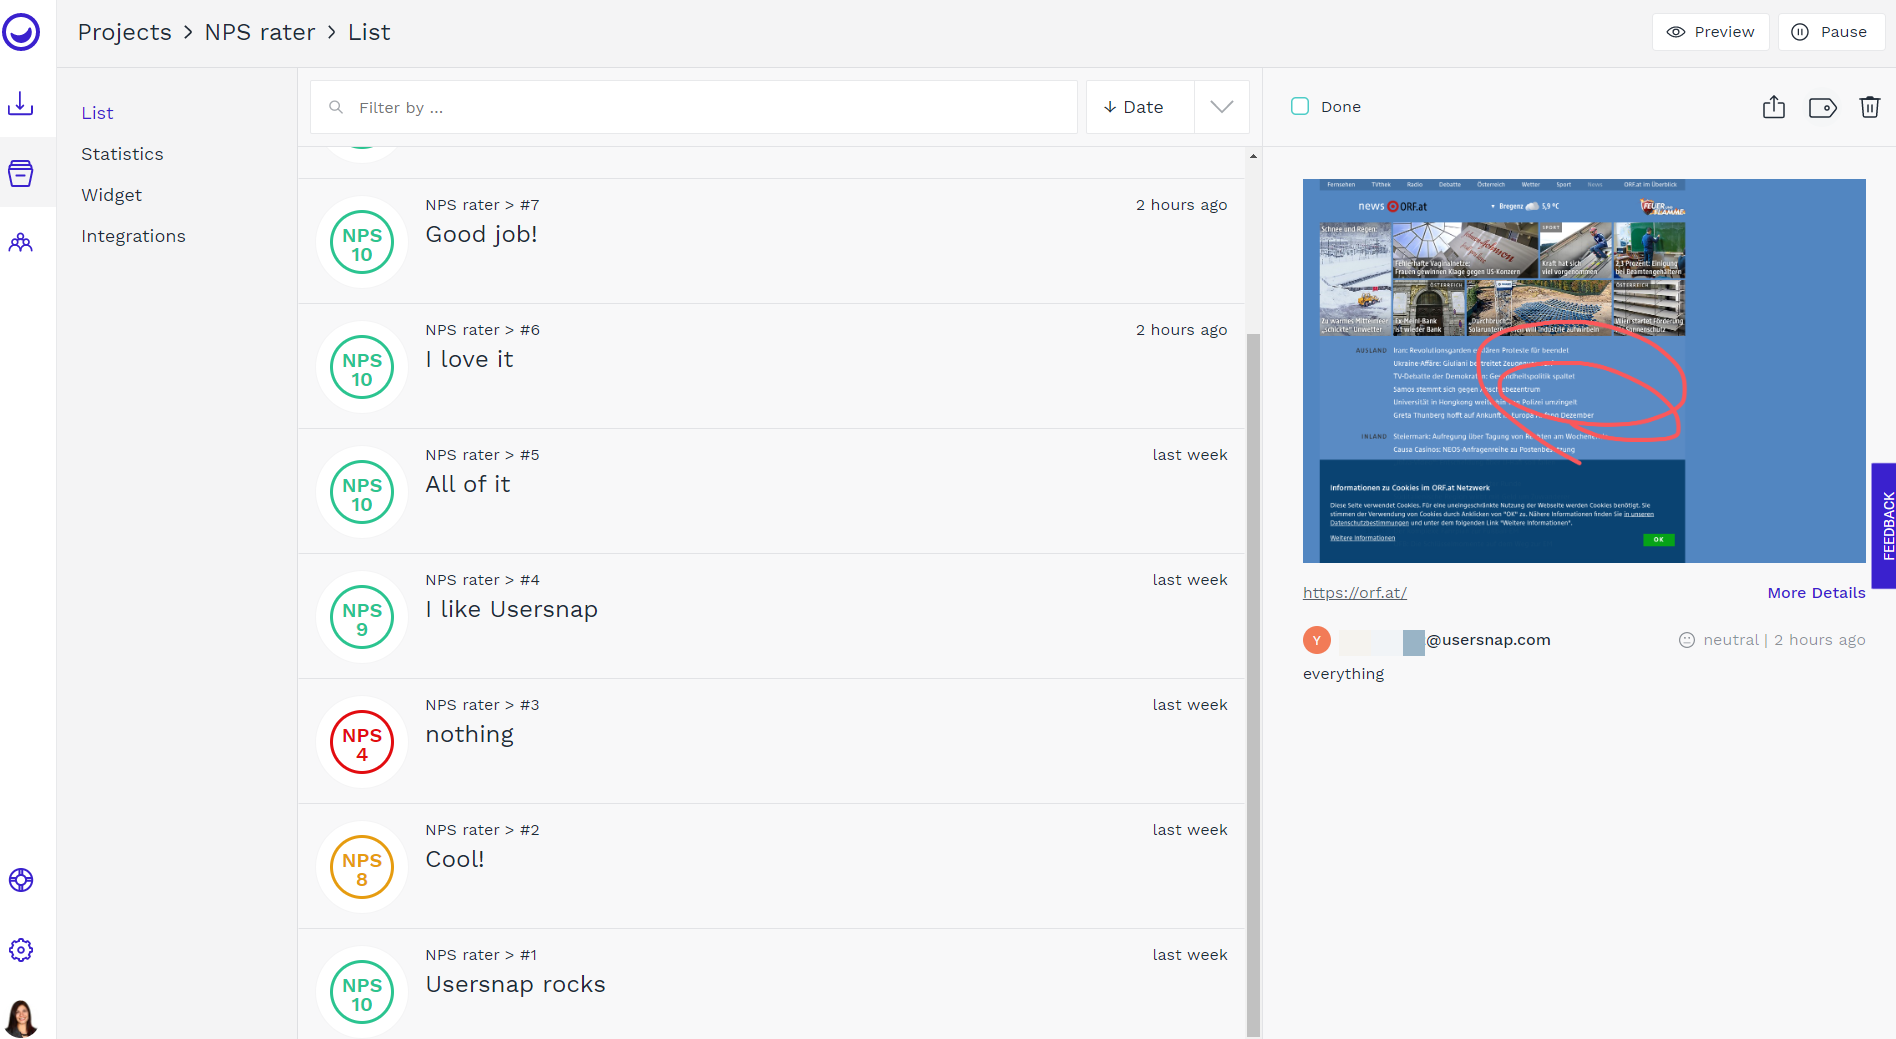Delete feedback with trash icon
Screen dimensions: 1896x1039
point(1870,107)
